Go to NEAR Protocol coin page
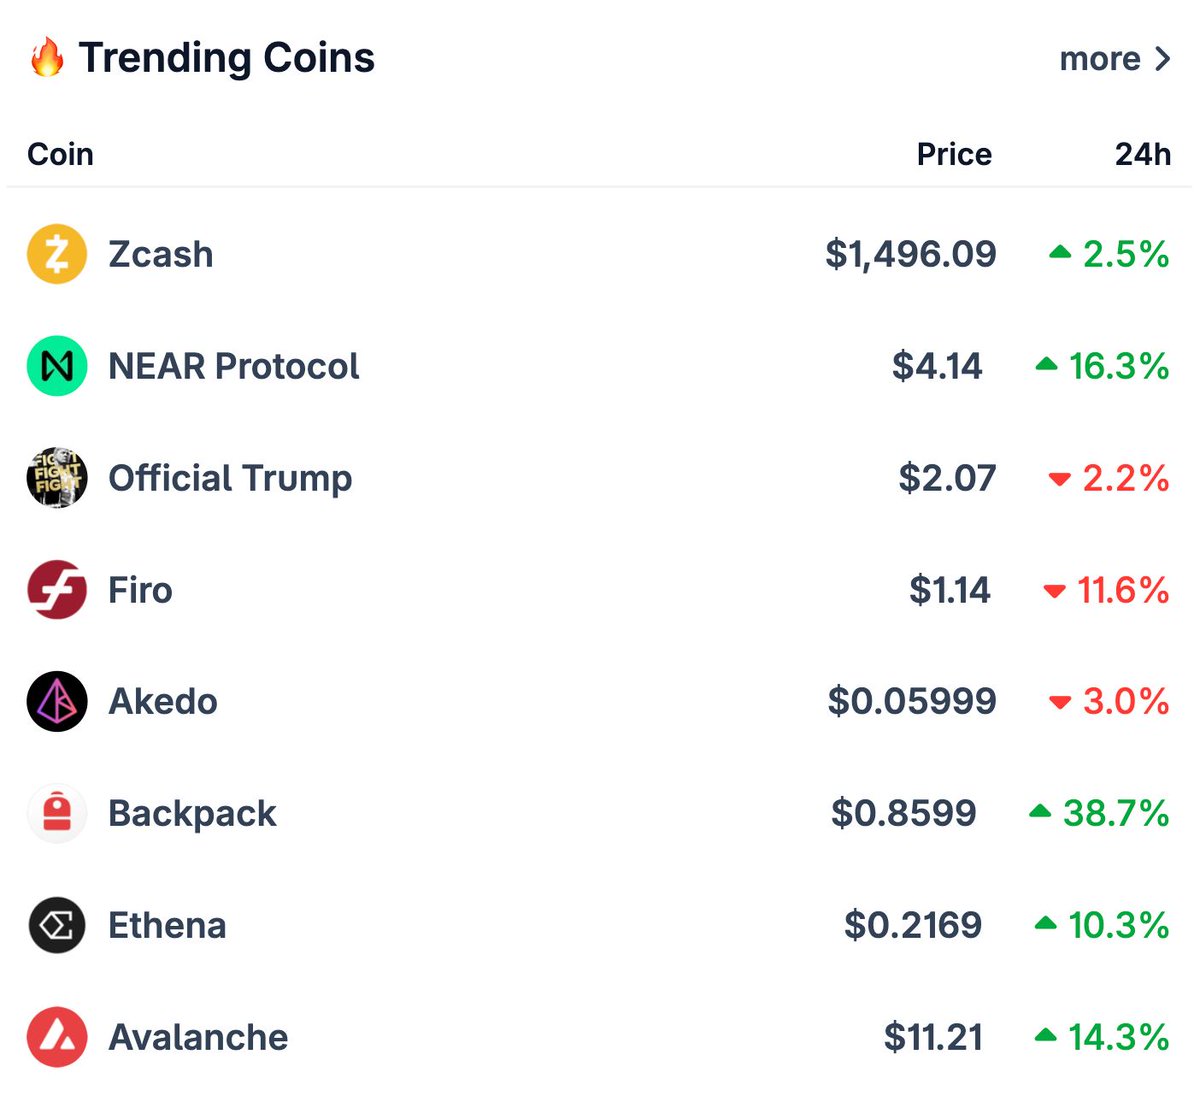Image resolution: width=1200 pixels, height=1096 pixels. [x=233, y=366]
